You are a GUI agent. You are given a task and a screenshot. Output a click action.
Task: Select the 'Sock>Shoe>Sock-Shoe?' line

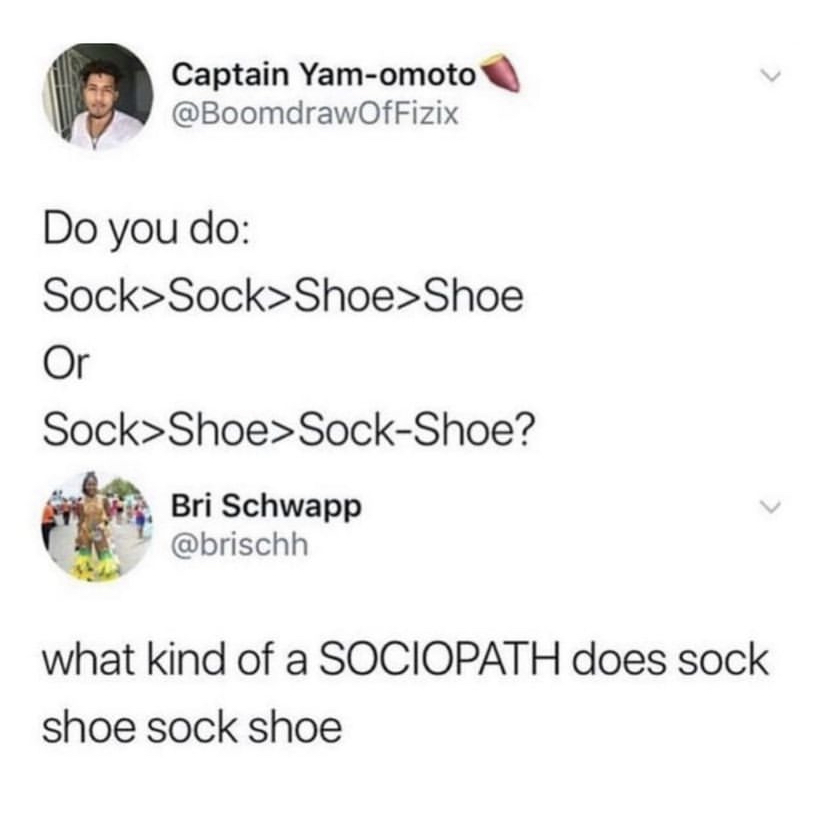(x=289, y=429)
